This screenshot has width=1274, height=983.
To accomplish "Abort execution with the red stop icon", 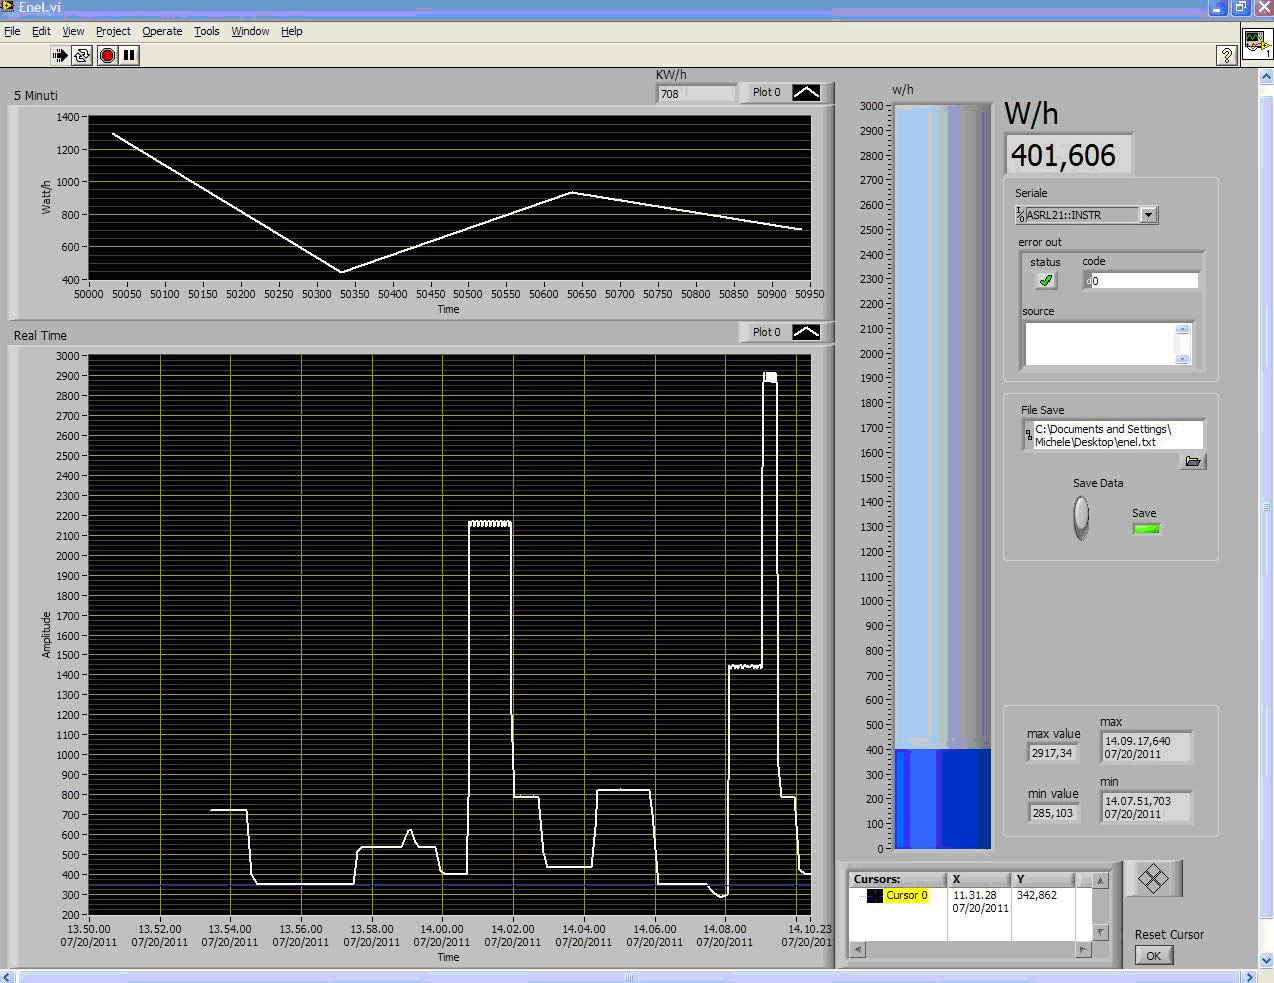I will [107, 55].
